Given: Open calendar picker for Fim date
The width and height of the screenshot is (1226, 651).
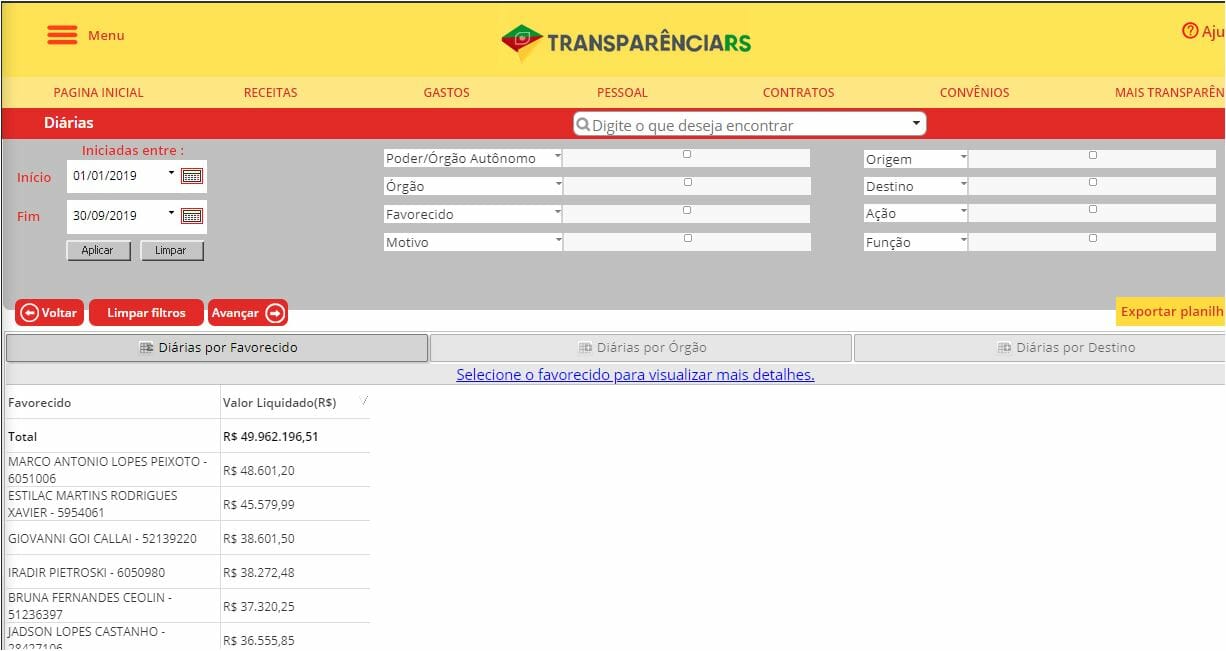Looking at the screenshot, I should tap(192, 216).
